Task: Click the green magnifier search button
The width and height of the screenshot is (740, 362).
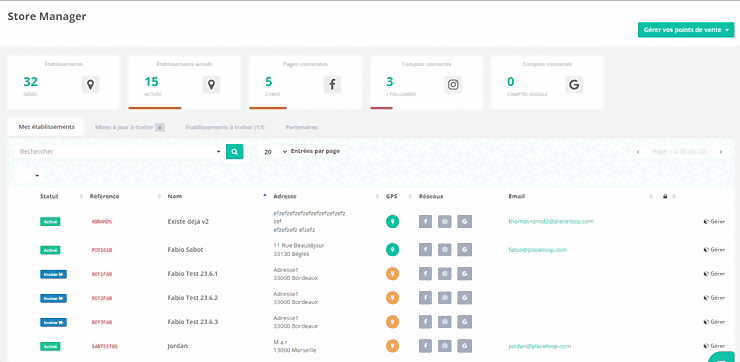Action: [x=235, y=152]
